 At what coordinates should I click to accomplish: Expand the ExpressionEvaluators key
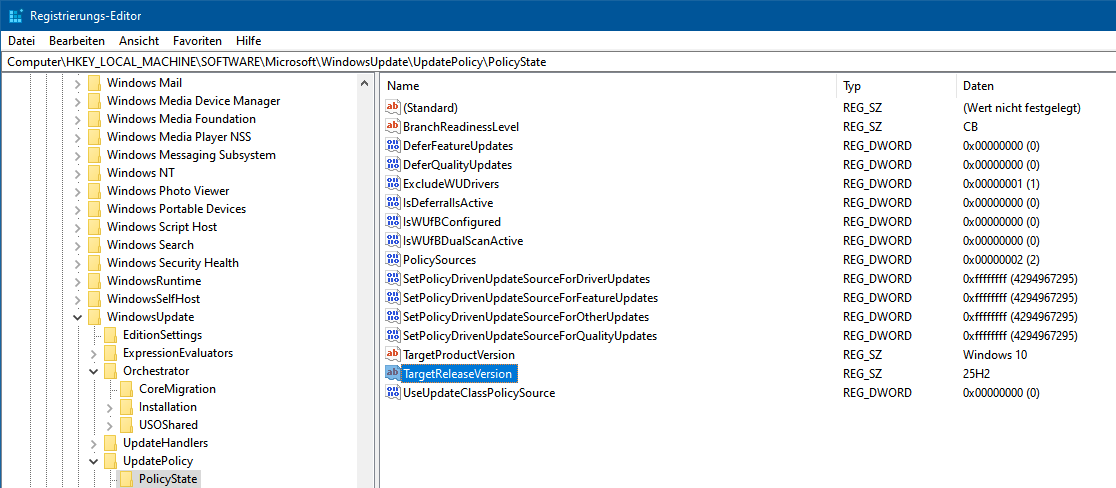[93, 354]
